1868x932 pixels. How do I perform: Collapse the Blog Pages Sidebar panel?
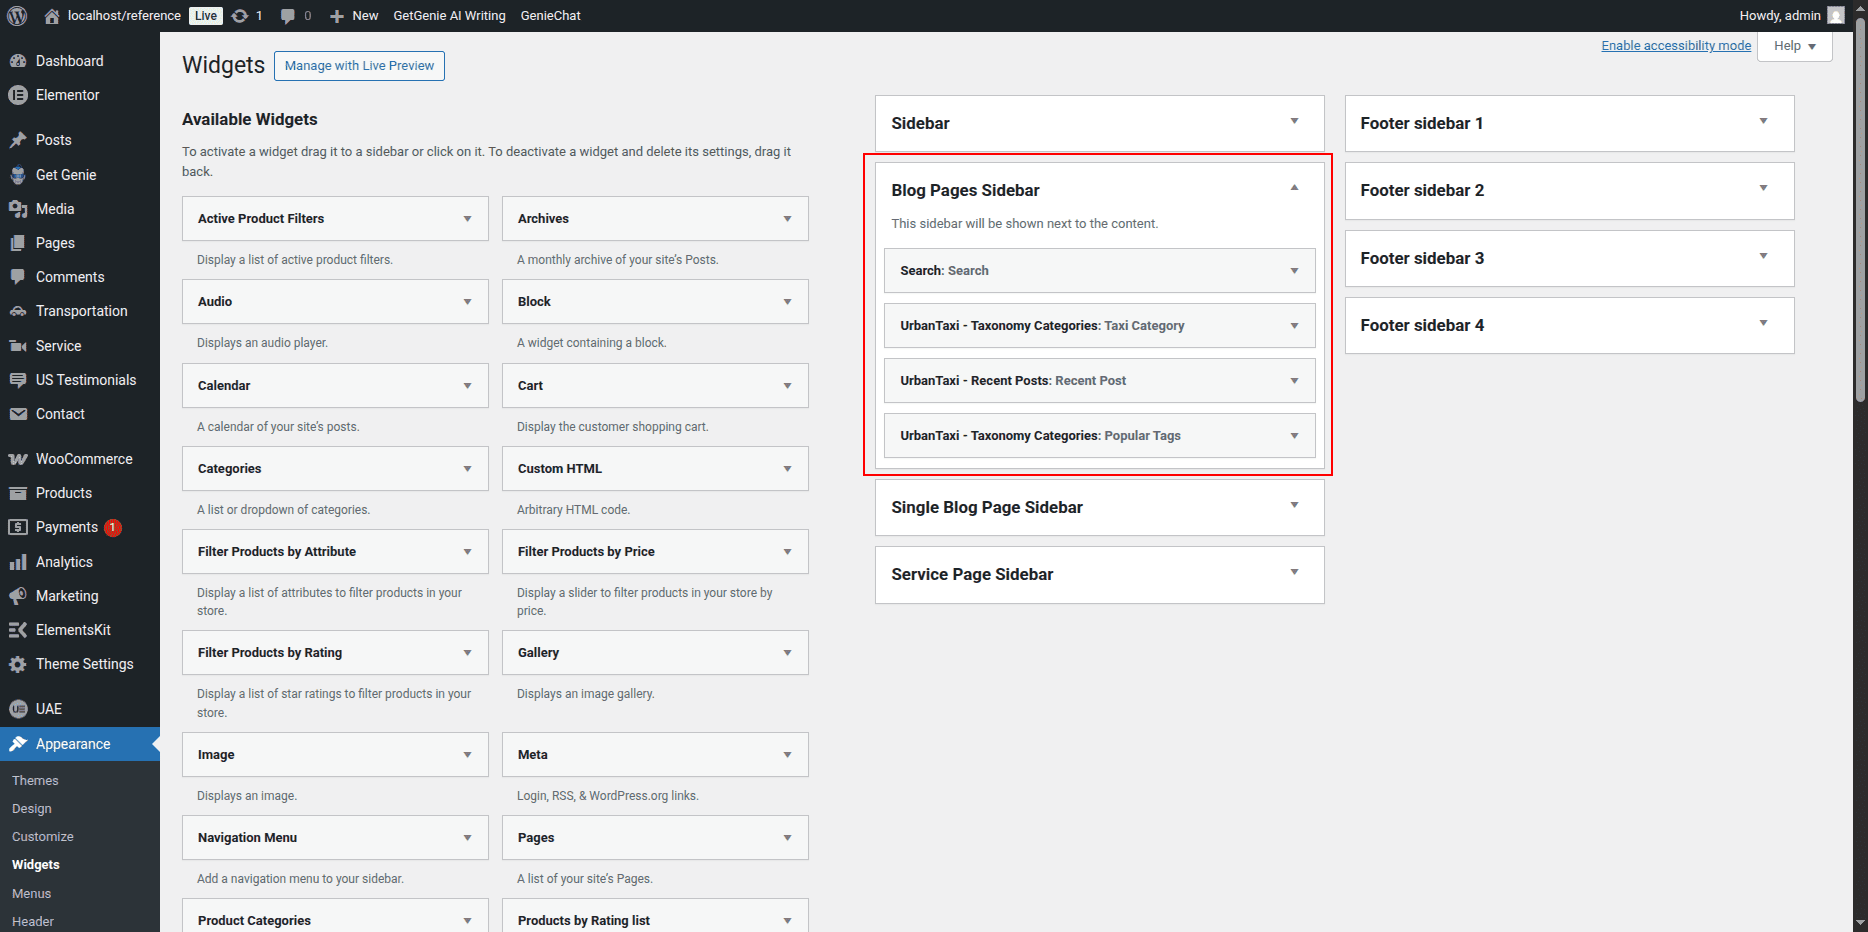(1294, 188)
